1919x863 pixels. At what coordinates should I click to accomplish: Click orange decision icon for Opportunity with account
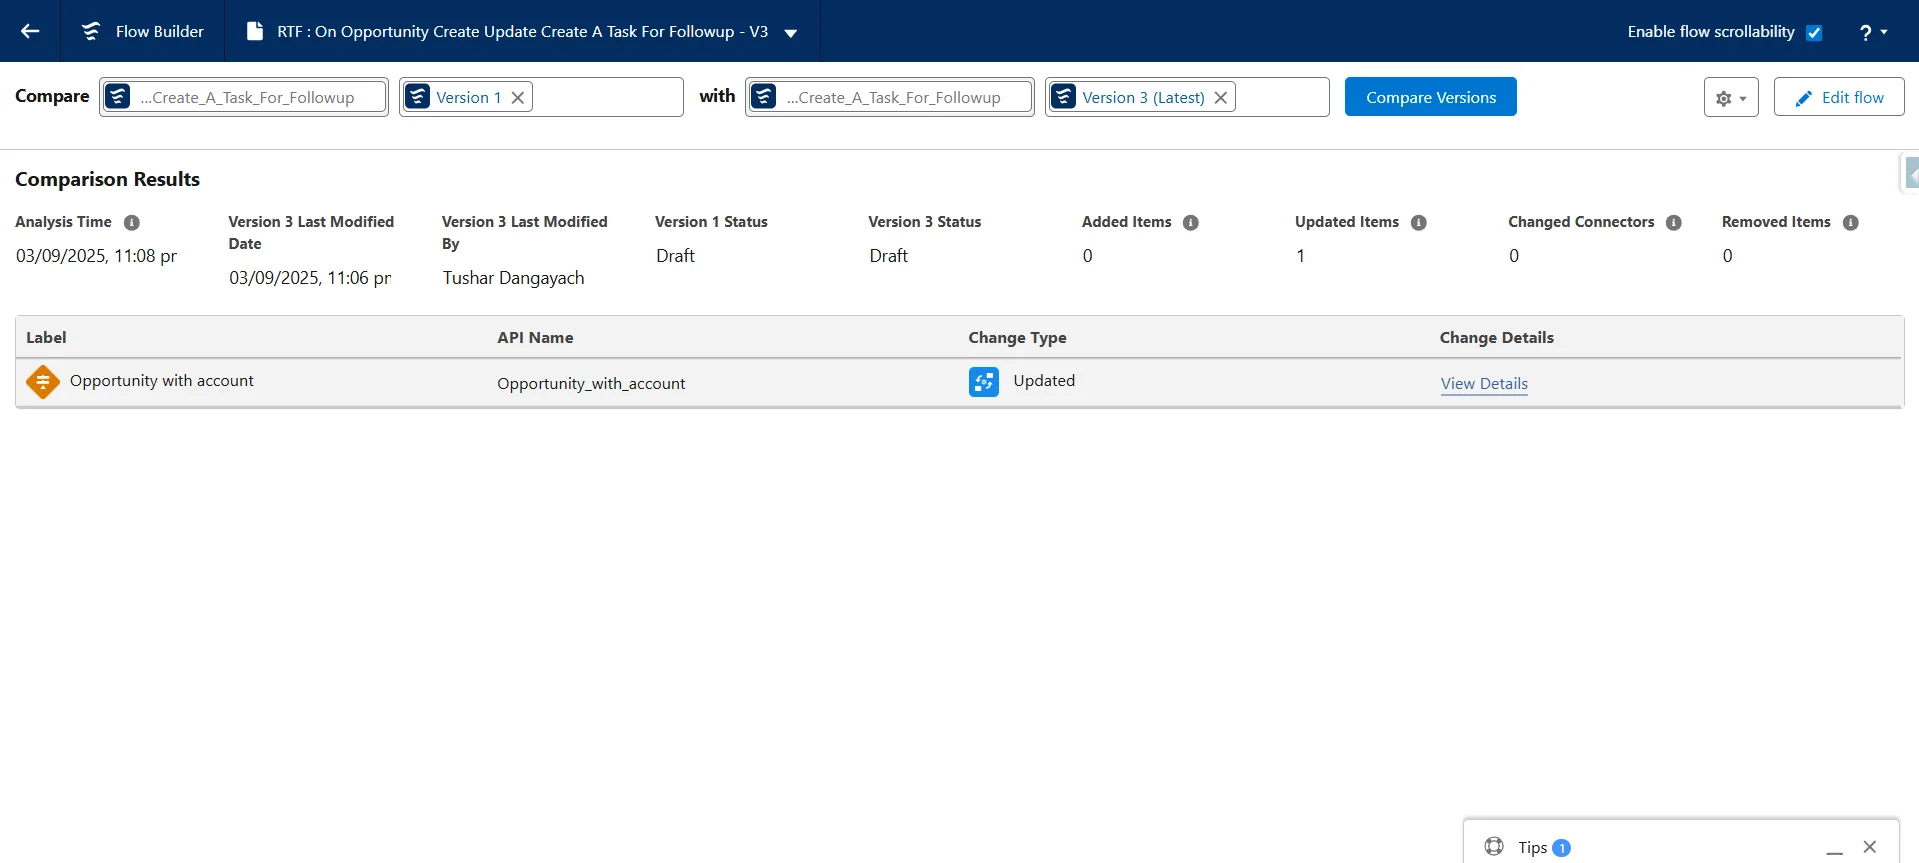point(43,382)
